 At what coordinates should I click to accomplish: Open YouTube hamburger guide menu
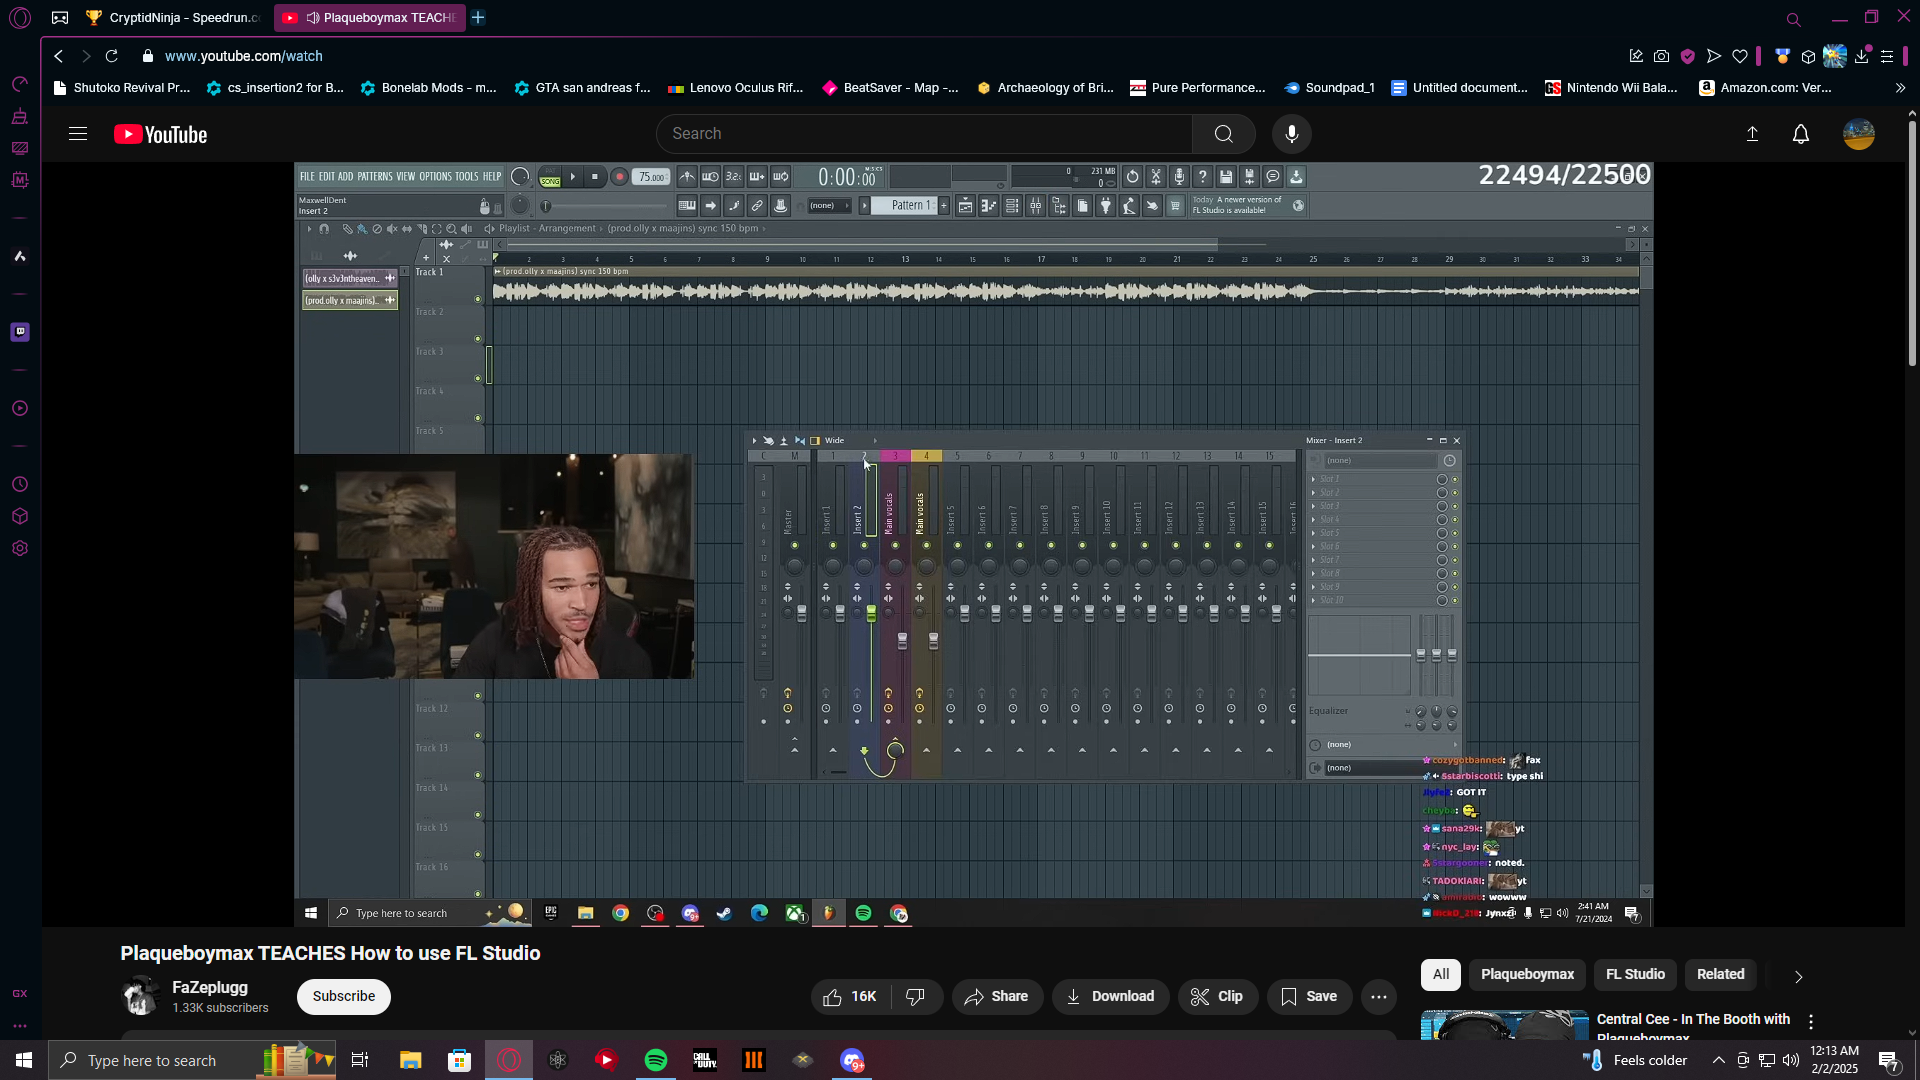78,134
